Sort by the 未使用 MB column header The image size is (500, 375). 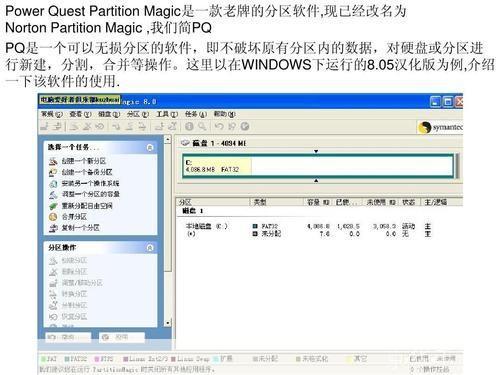(x=381, y=202)
